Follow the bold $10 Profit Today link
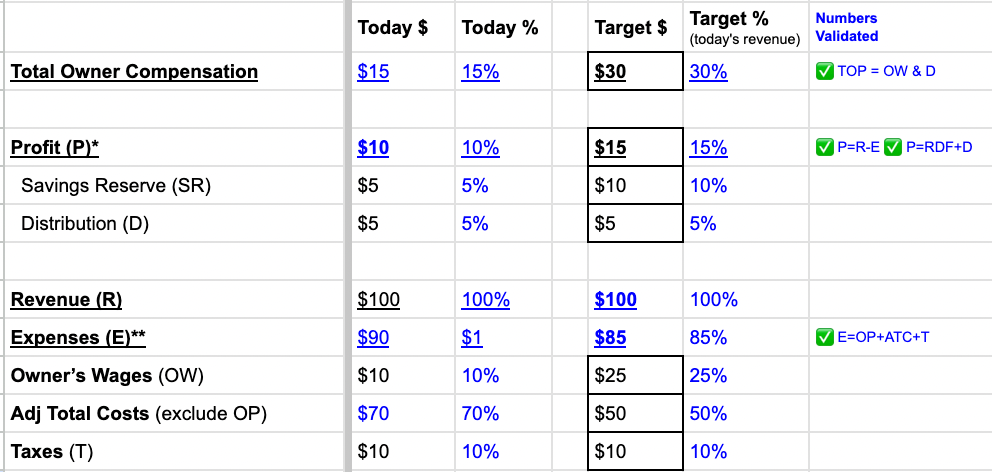The image size is (992, 472). (373, 148)
